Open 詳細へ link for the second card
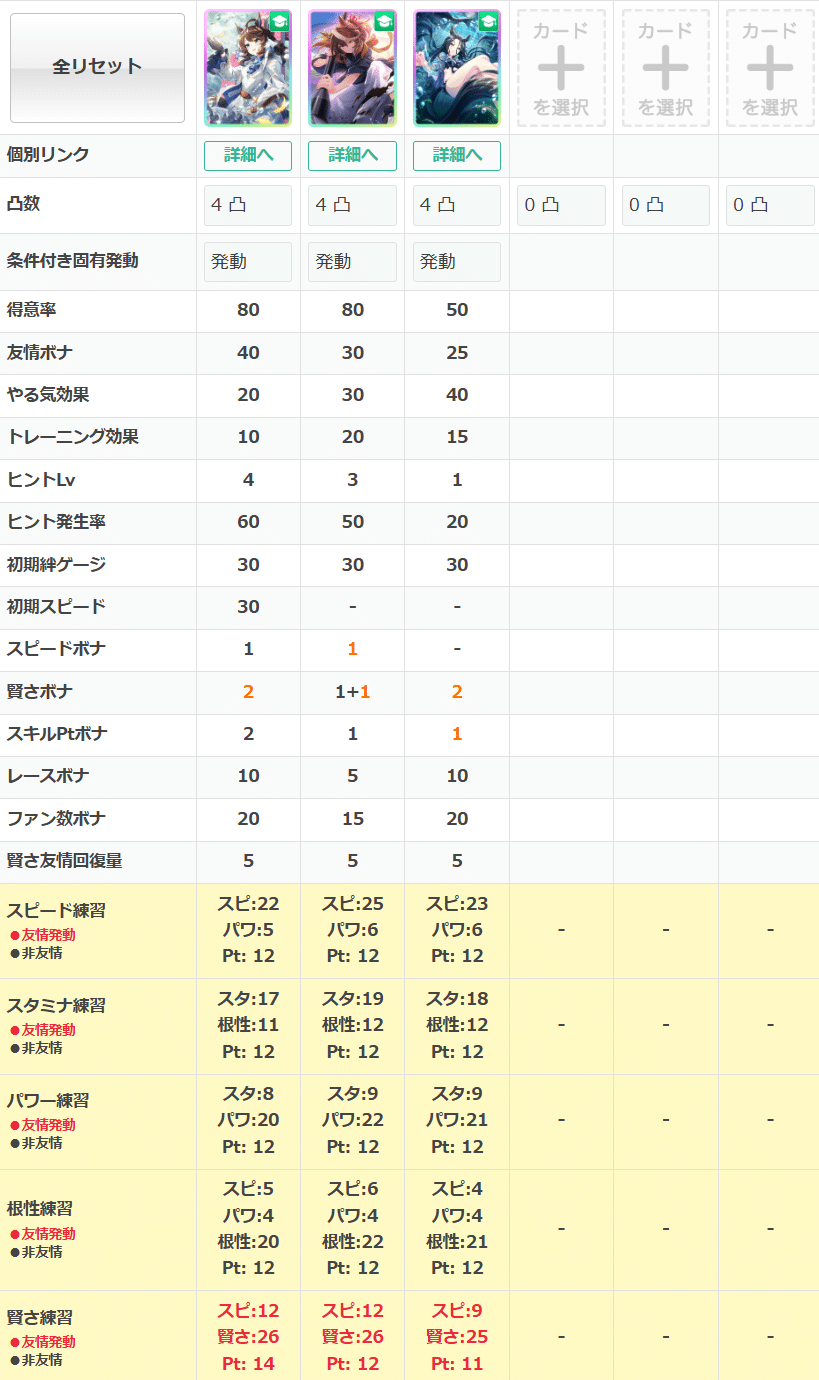 point(352,156)
